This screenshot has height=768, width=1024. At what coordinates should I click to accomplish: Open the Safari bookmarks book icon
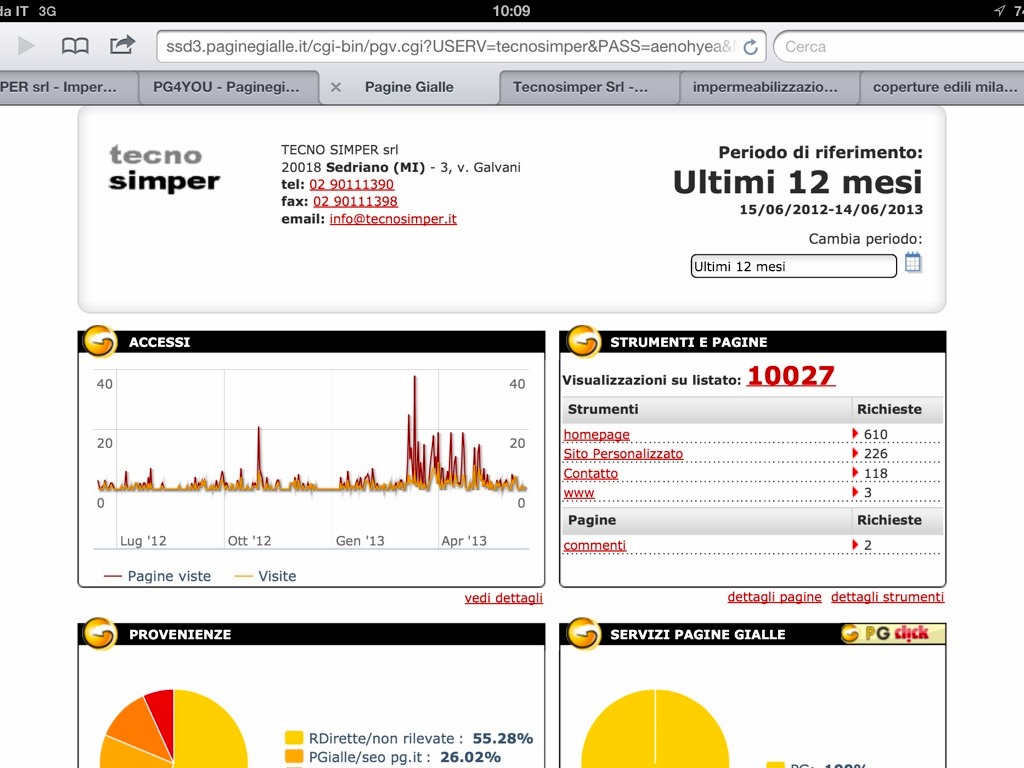[x=75, y=46]
